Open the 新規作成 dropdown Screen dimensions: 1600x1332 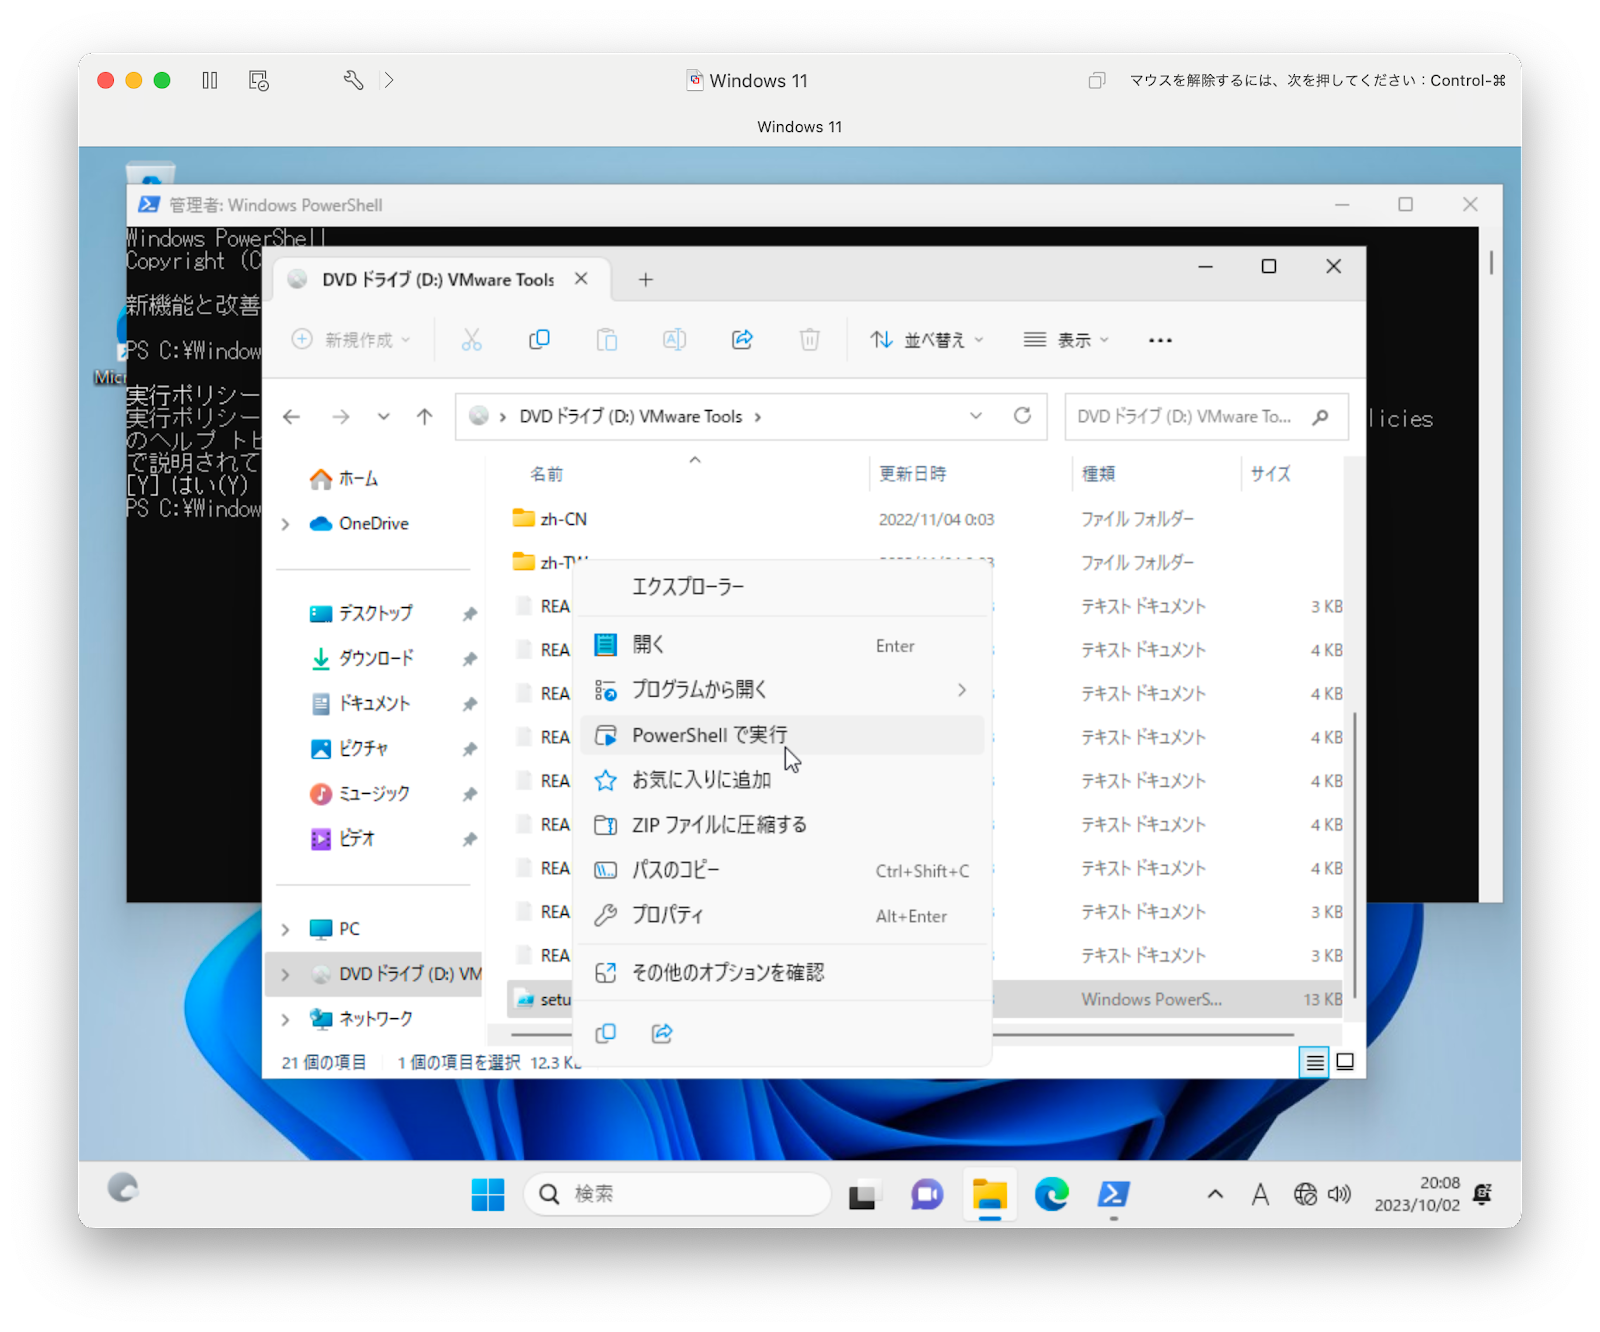[351, 340]
